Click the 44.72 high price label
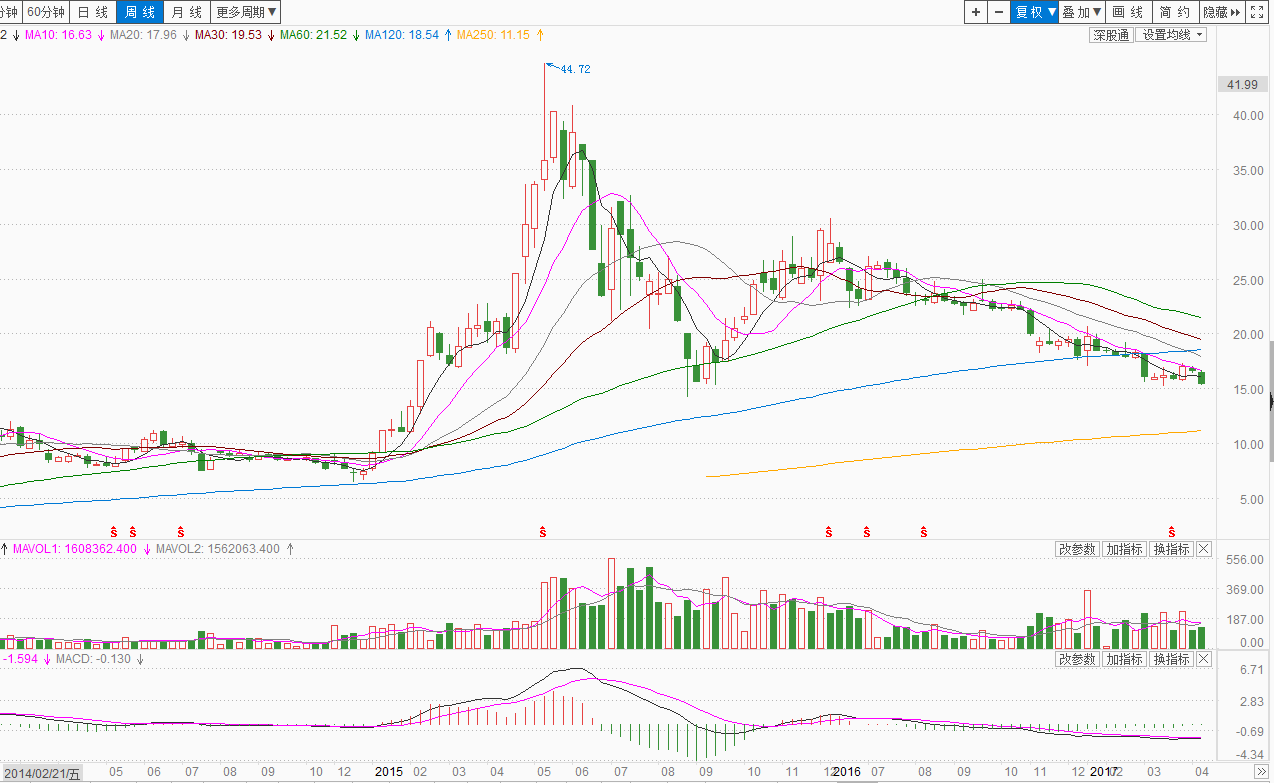 click(x=575, y=69)
